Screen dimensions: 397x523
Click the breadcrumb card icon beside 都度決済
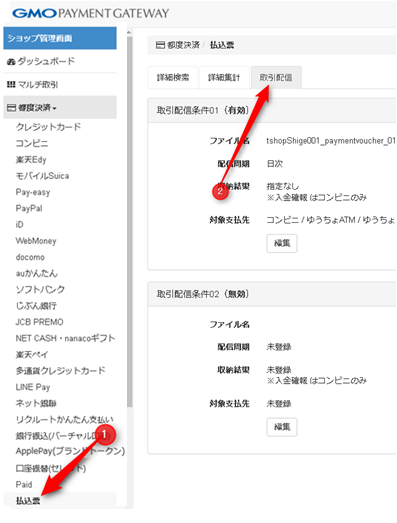160,45
